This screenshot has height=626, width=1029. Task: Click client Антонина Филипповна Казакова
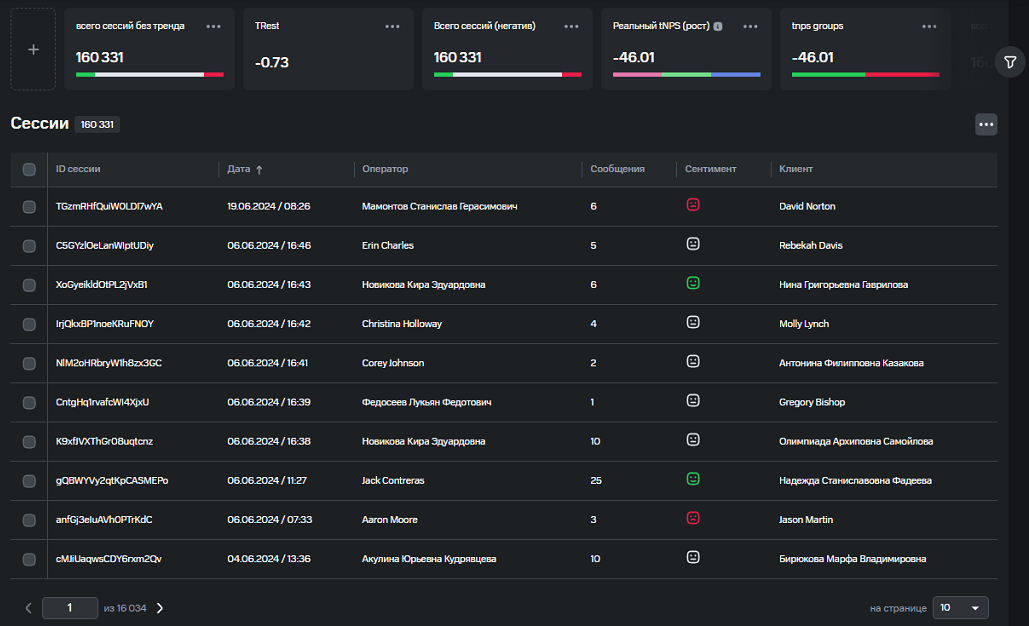pos(851,363)
